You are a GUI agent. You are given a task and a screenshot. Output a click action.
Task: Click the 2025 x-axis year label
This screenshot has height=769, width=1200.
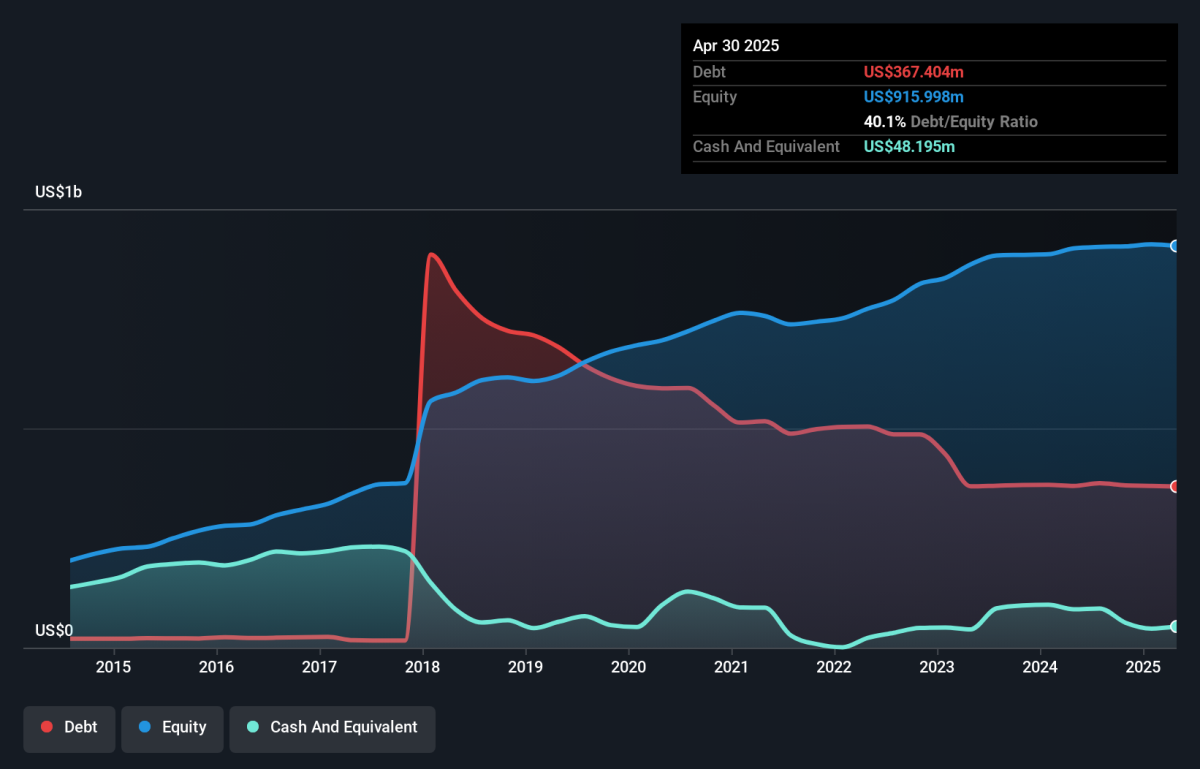tap(1142, 667)
